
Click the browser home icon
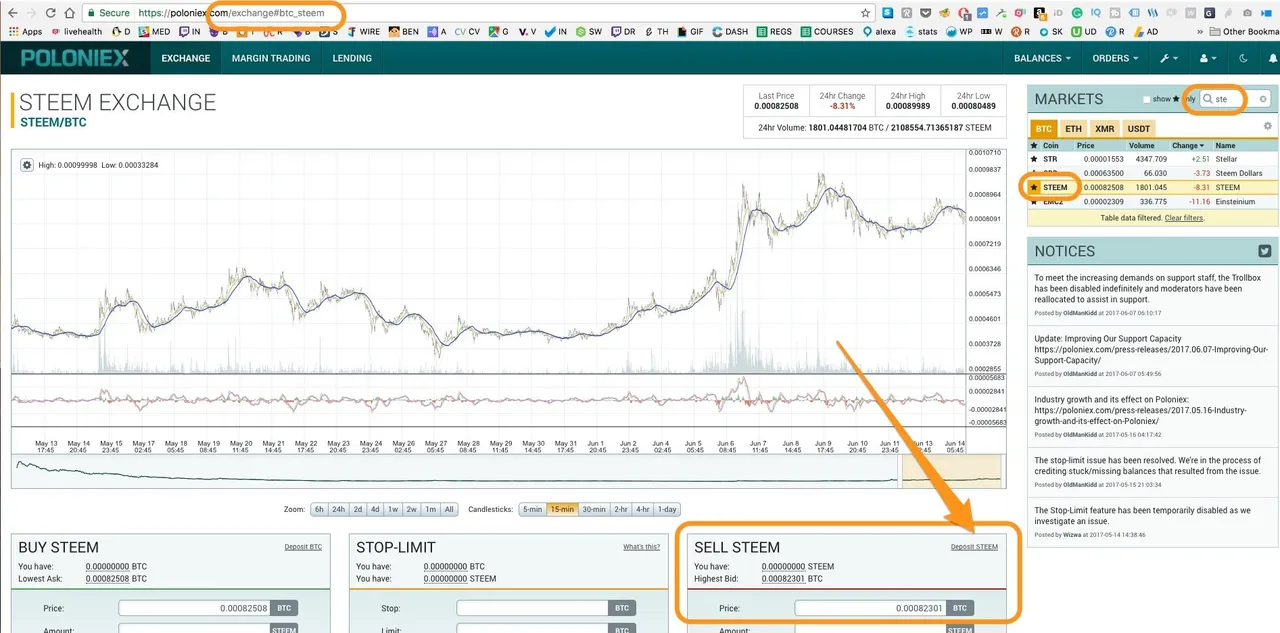coord(69,13)
